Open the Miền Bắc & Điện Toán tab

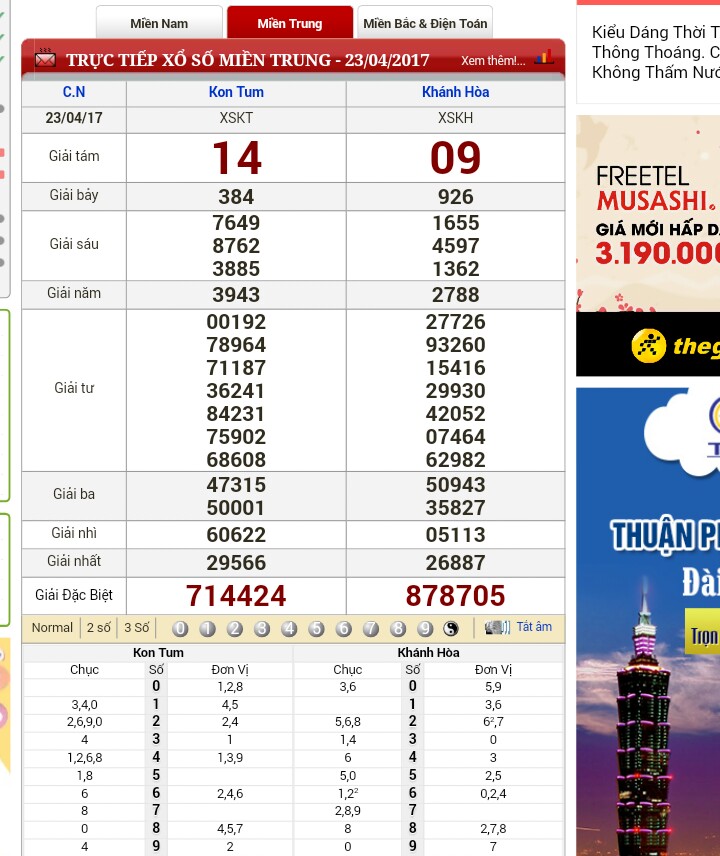[425, 23]
